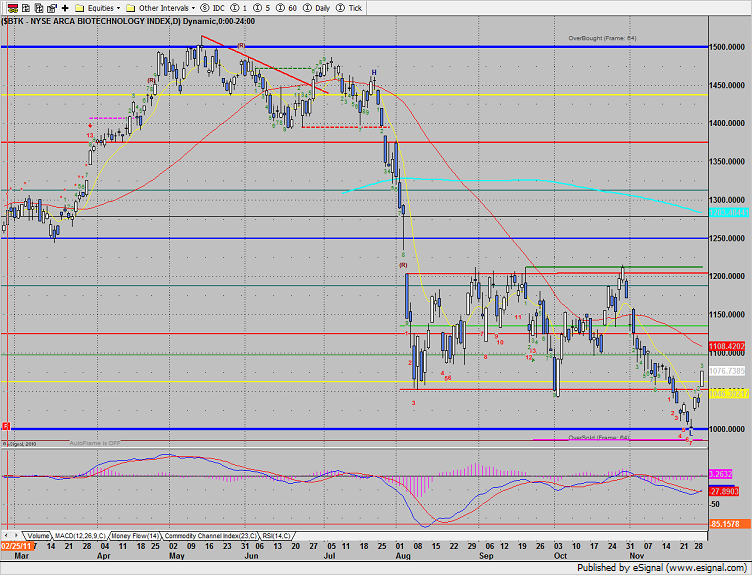Click the Nov month label on time axis
Image resolution: width=752 pixels, height=575 pixels.
pyautogui.click(x=636, y=556)
